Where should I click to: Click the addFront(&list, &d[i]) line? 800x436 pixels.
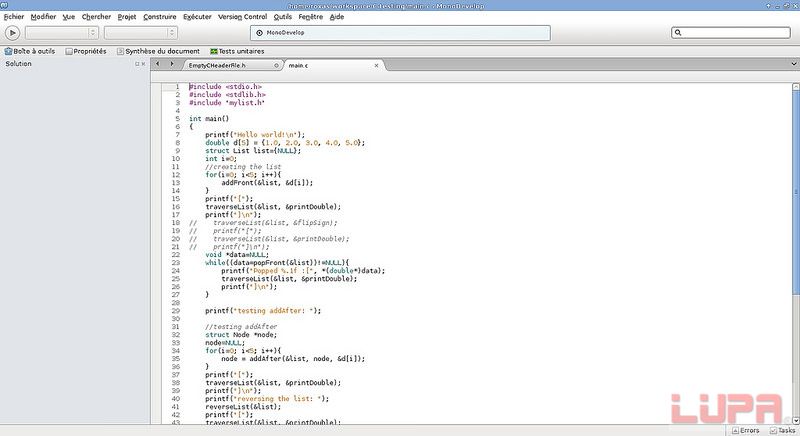click(267, 183)
